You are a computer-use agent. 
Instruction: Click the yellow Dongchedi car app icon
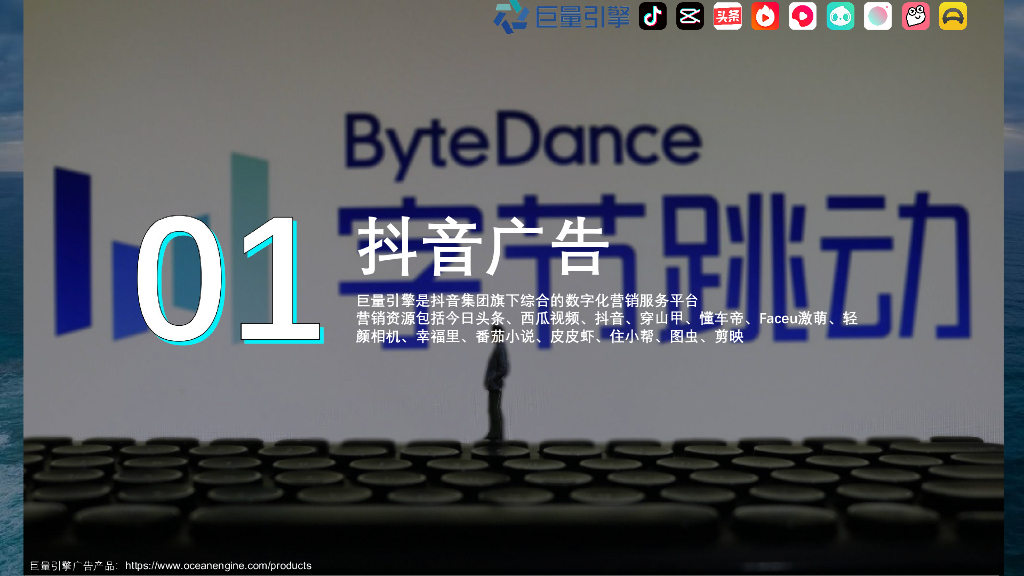tap(953, 16)
